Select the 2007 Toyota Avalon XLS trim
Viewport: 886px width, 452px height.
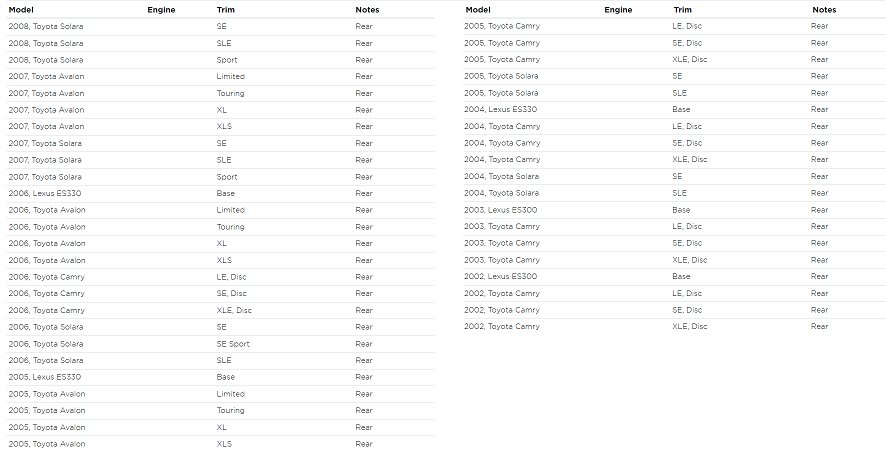point(224,126)
